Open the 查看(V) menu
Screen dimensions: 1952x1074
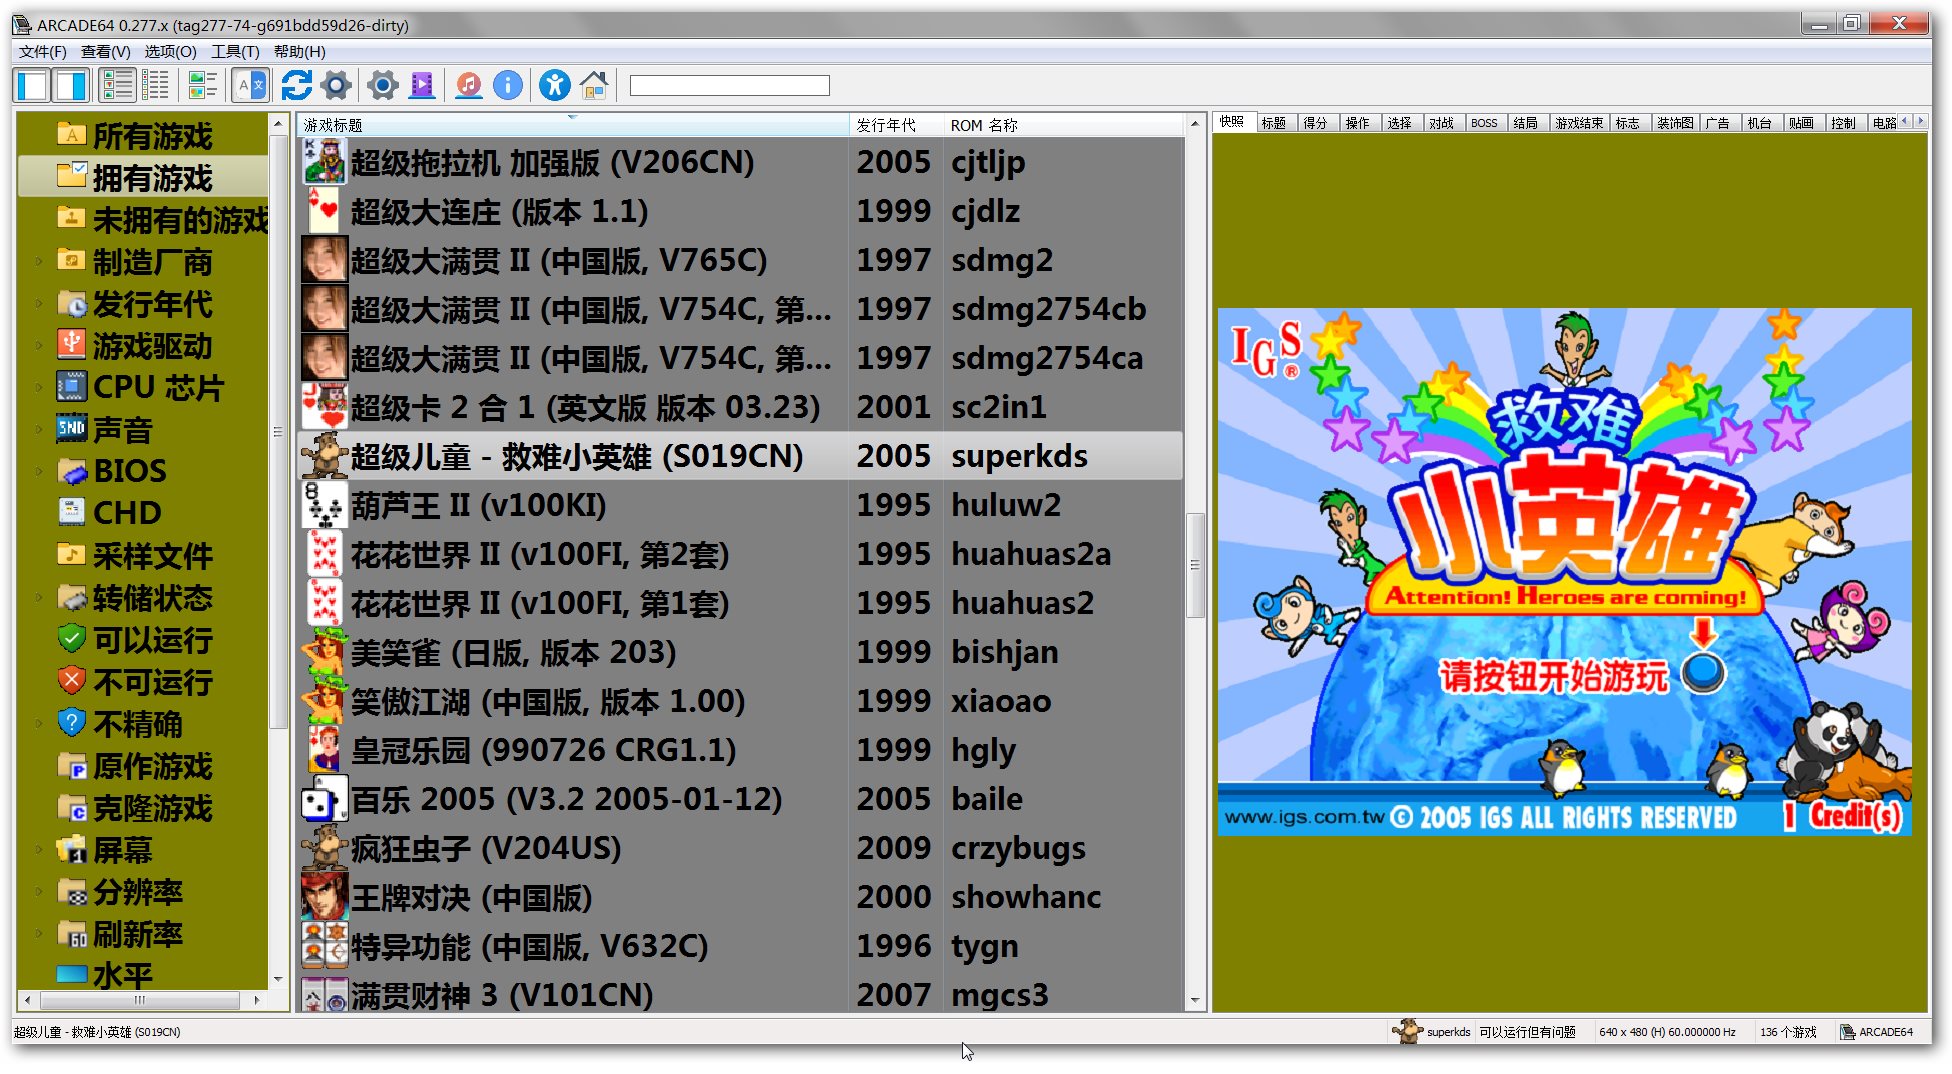click(105, 52)
